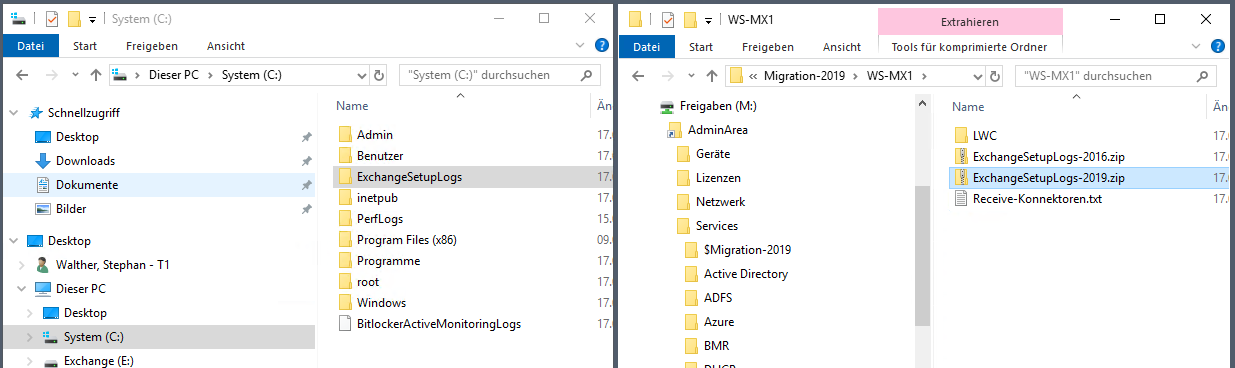
Task: Click properties checkmark icon in System (C:) title bar
Action: pyautogui.click(x=52, y=19)
